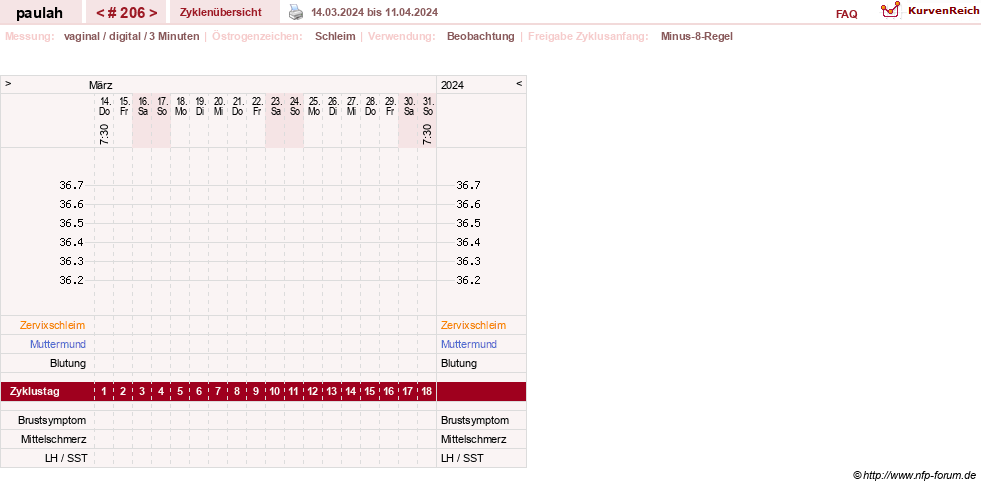Screen dimensions: 981x487
Task: Select day column 15. Fr
Action: (123, 106)
